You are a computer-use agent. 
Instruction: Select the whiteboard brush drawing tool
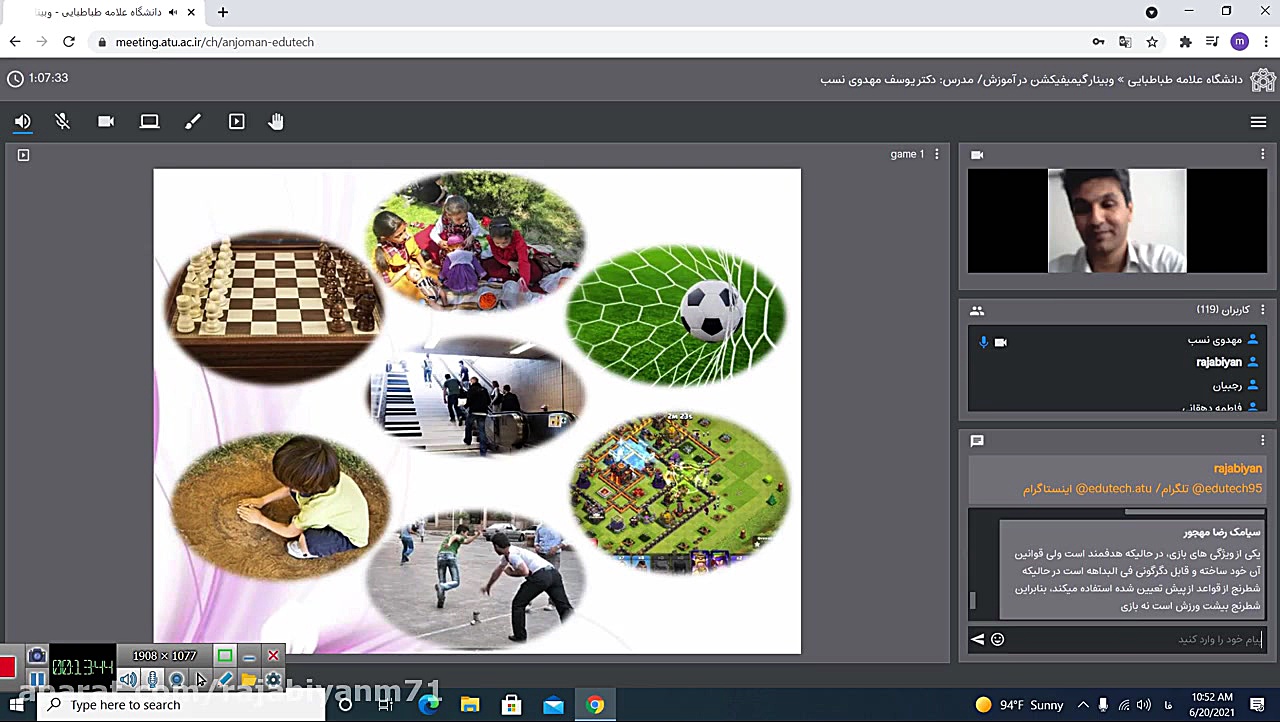pyautogui.click(x=193, y=122)
